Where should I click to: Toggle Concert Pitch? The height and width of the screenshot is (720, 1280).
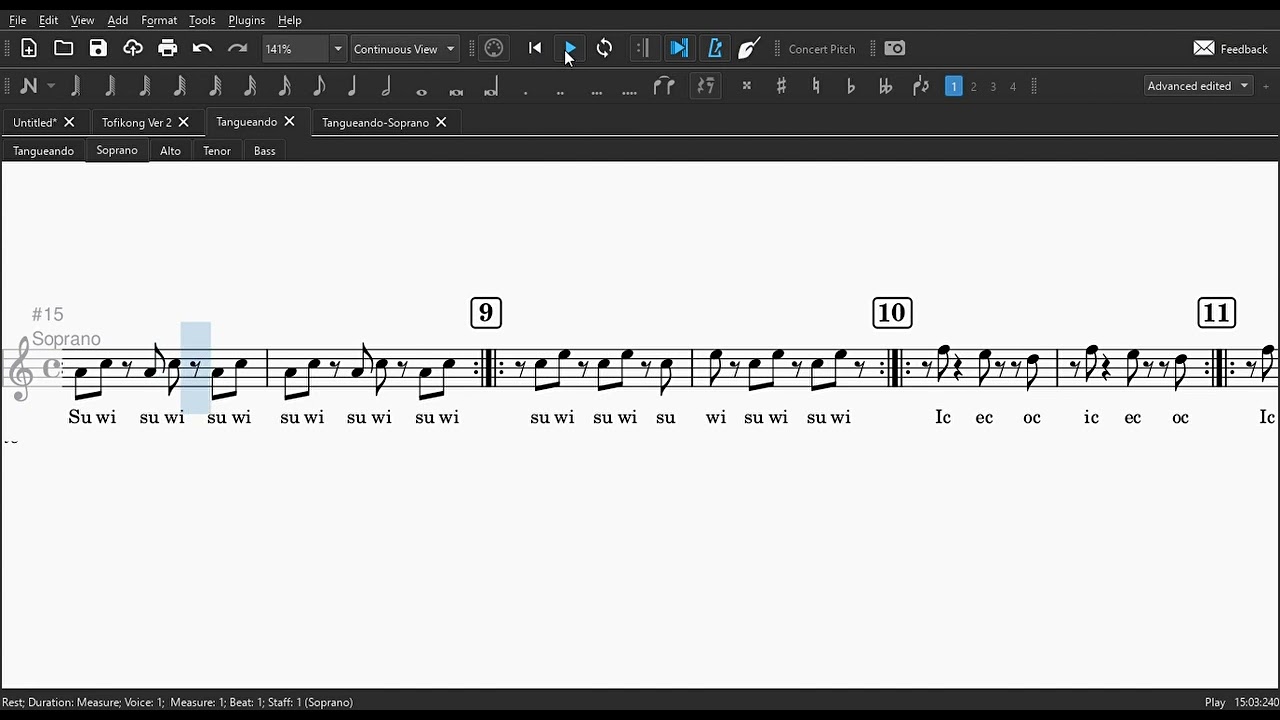[x=821, y=49]
